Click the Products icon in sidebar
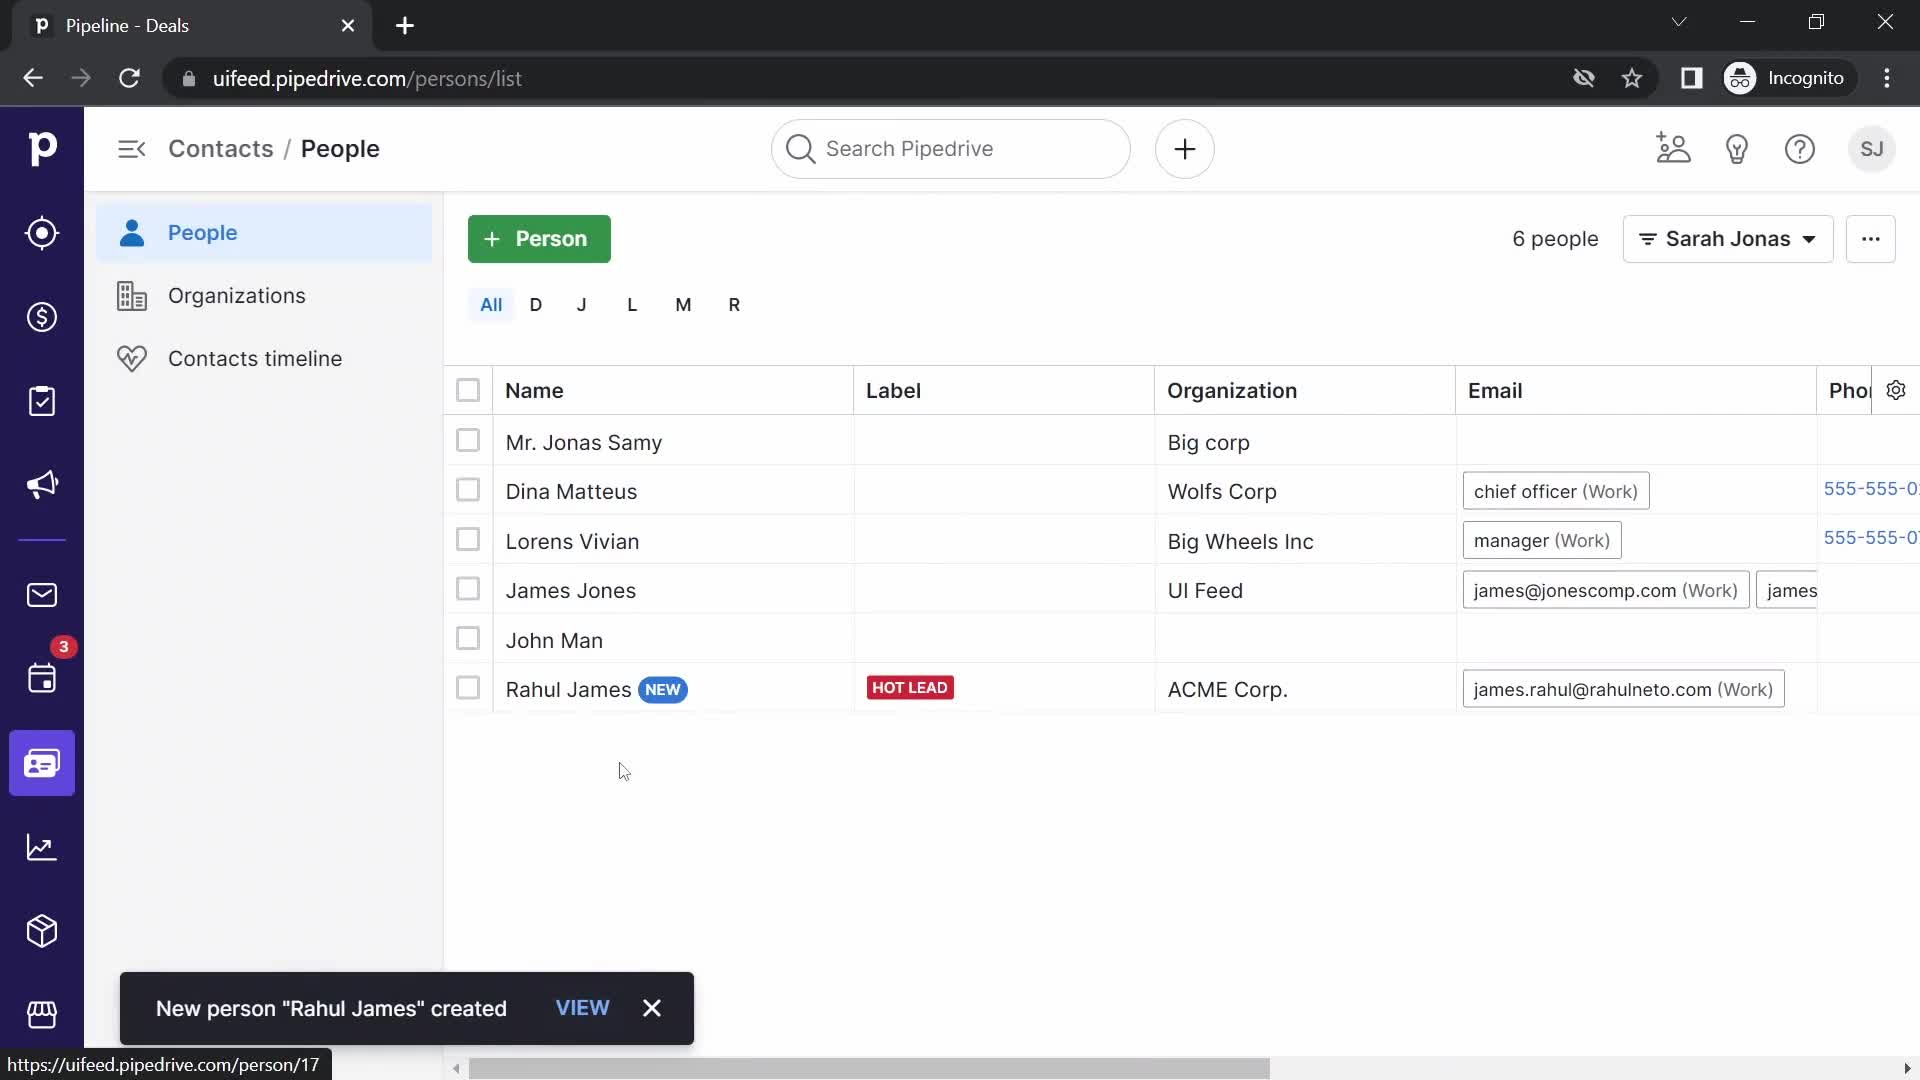 click(42, 931)
